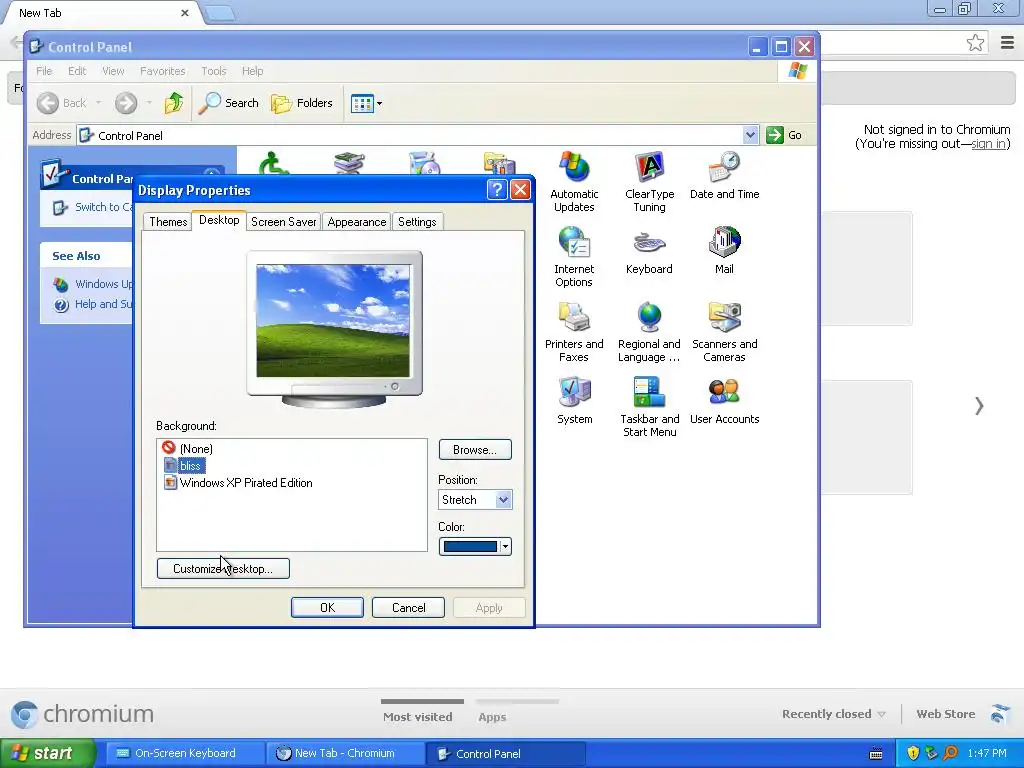Click the Up folder toolbar icon
Viewport: 1024px width, 768px height.
pyautogui.click(x=174, y=103)
